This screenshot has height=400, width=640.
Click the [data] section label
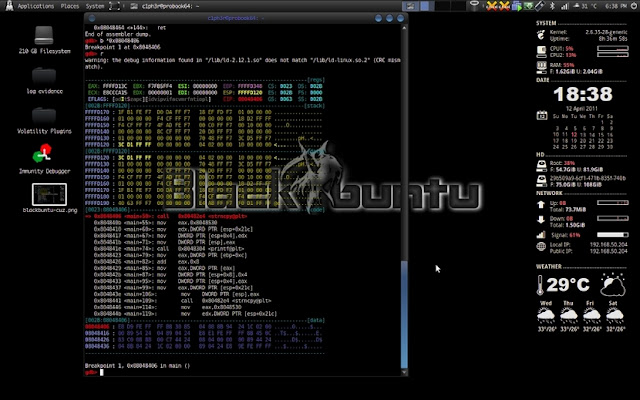pos(316,320)
